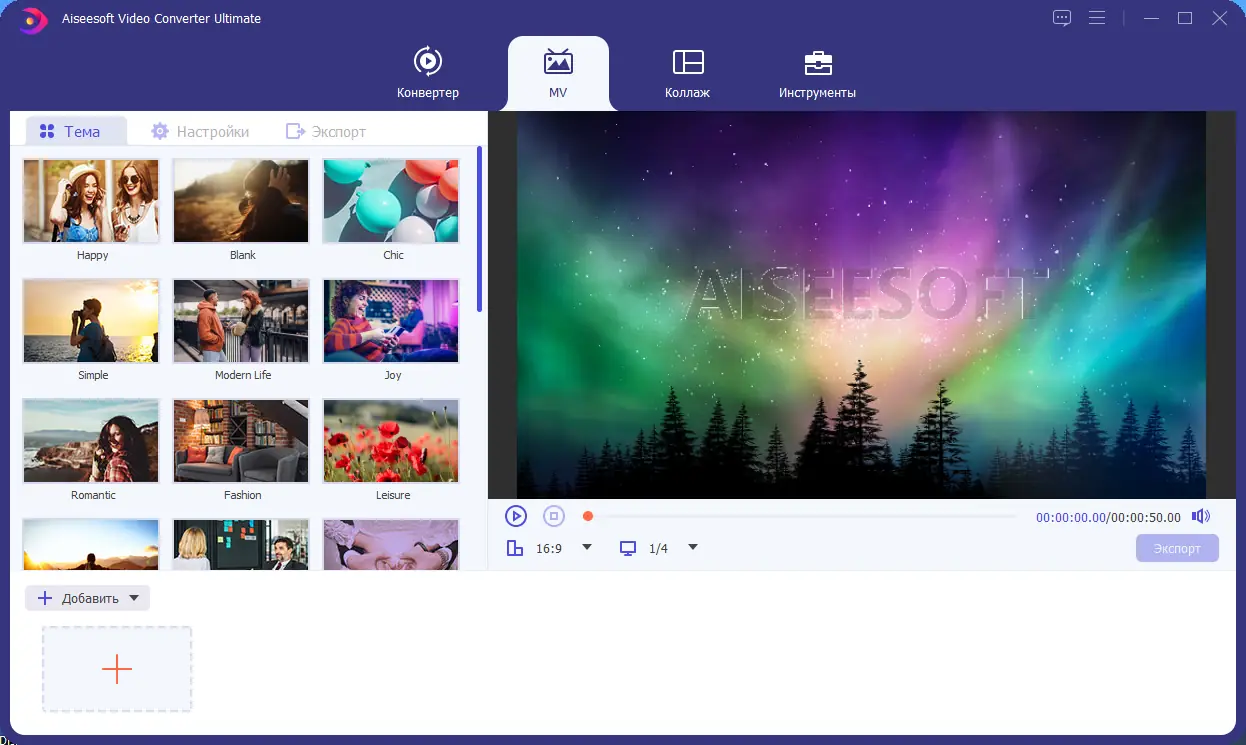1246x745 pixels.
Task: Expand the Добавить dropdown arrow
Action: [x=134, y=598]
